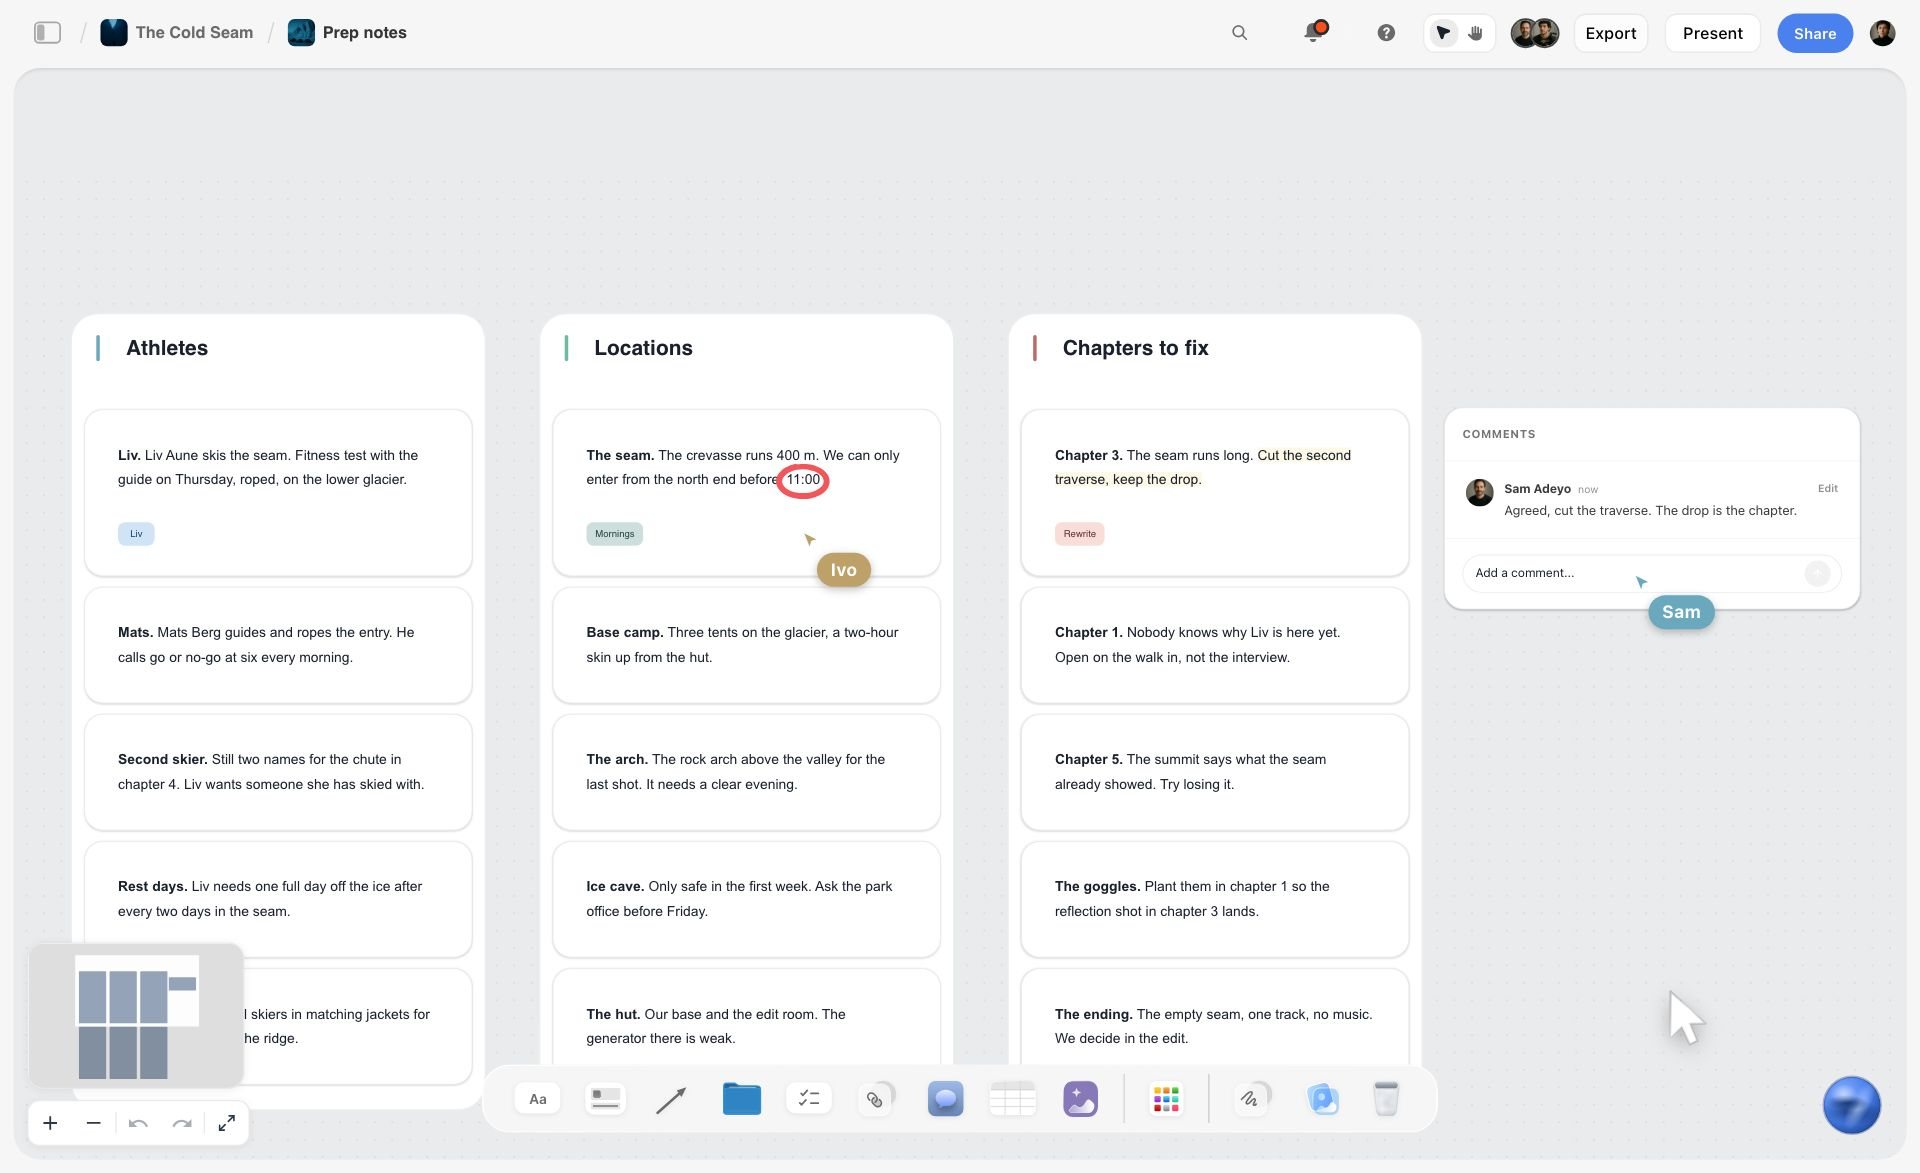Select the comment bubble tool

(945, 1099)
